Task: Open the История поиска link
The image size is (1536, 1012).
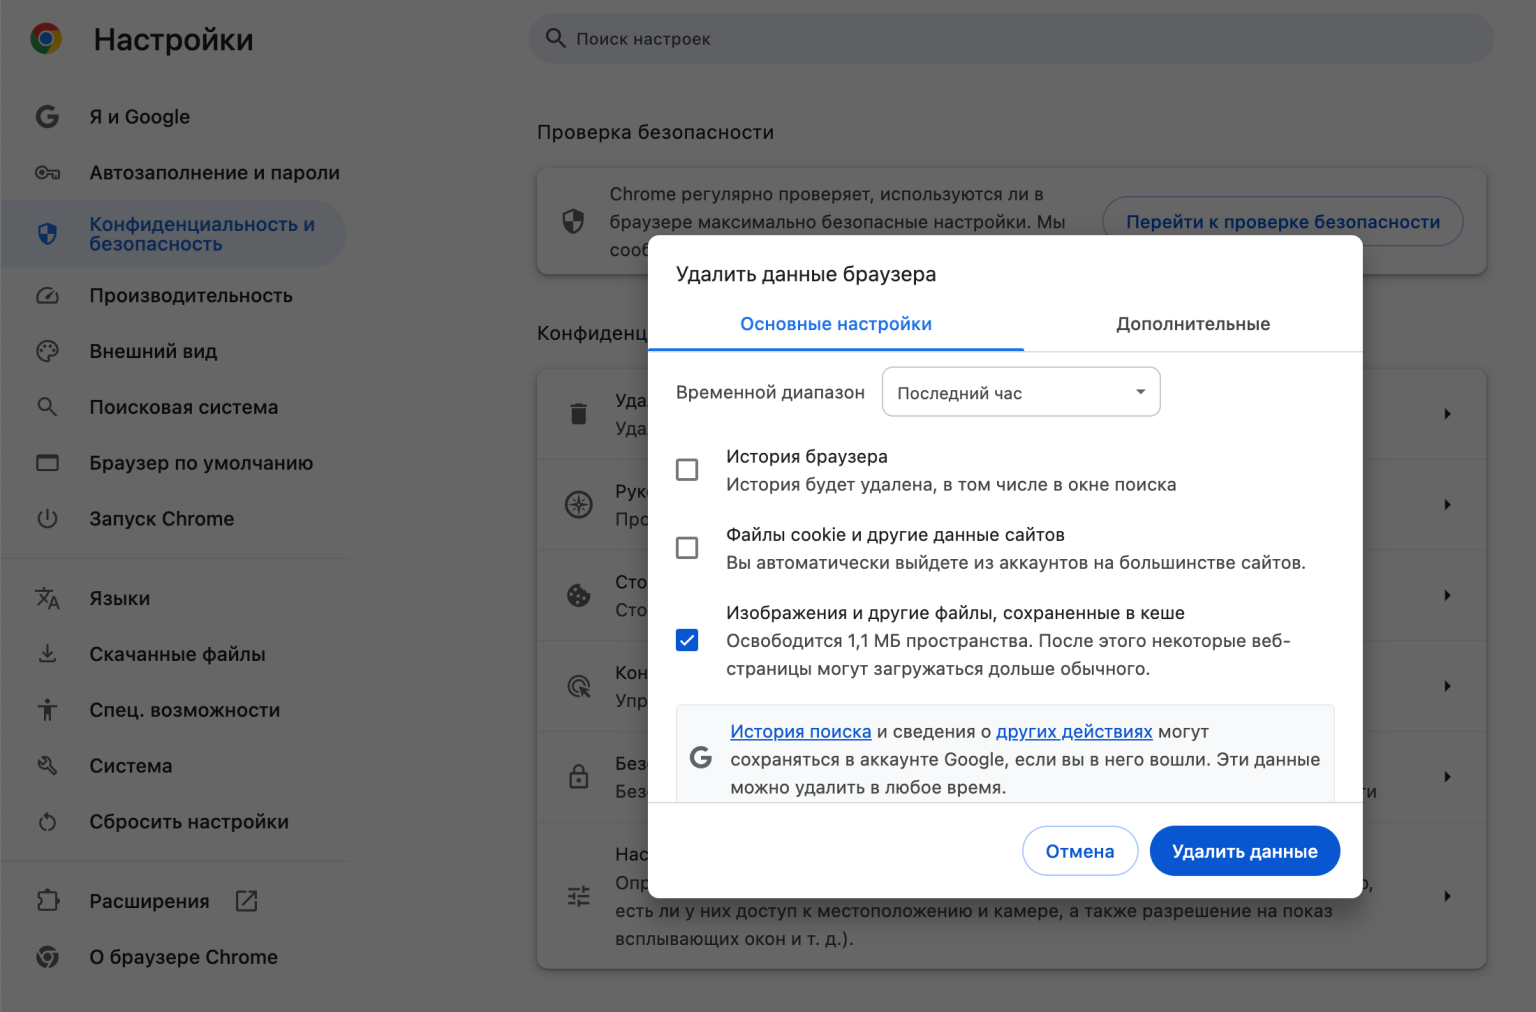Action: pos(800,732)
